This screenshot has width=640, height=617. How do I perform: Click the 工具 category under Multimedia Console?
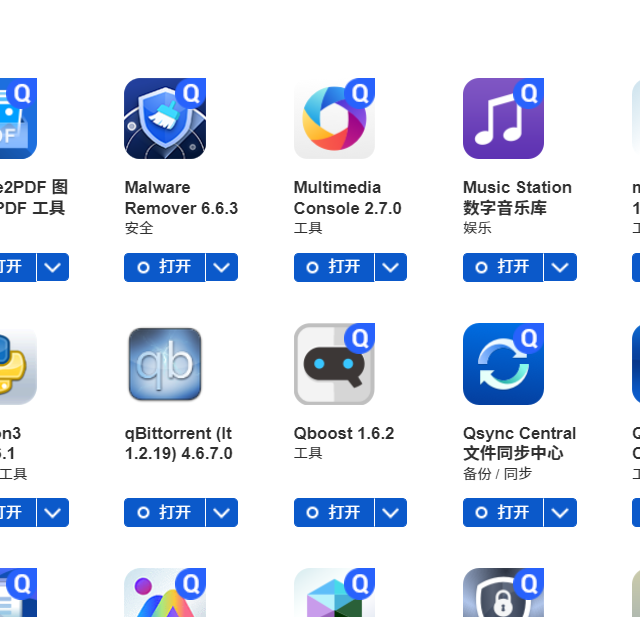click(308, 228)
